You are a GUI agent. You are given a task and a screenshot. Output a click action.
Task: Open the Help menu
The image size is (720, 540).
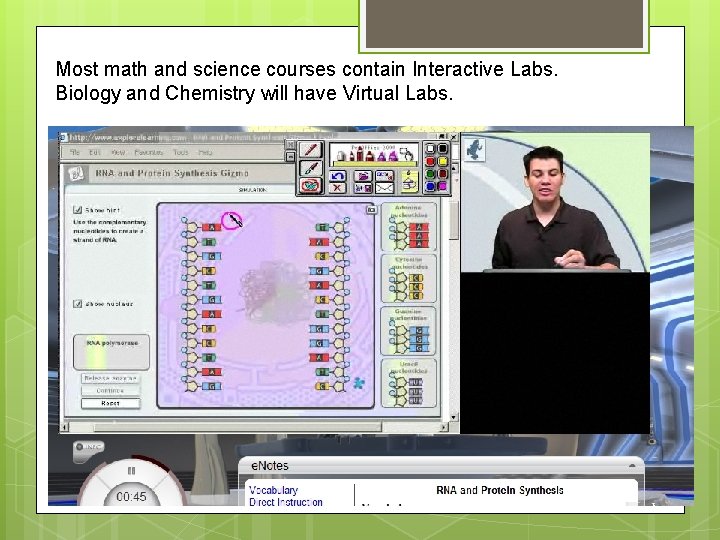pos(205,152)
